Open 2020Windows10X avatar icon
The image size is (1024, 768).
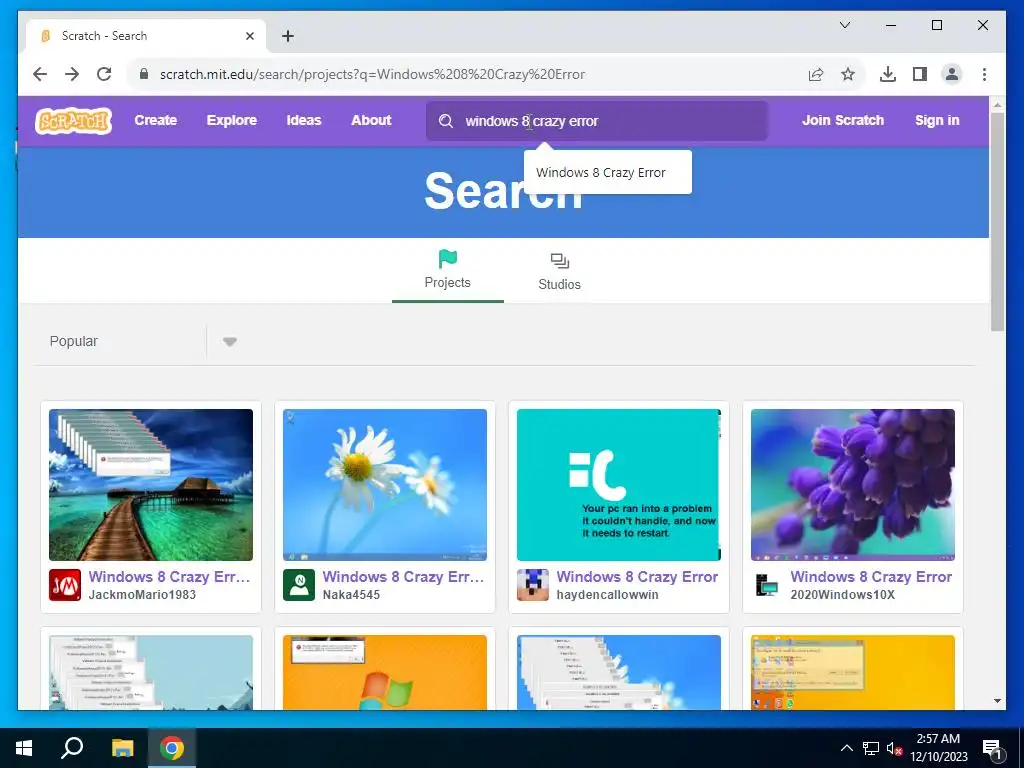coord(767,584)
